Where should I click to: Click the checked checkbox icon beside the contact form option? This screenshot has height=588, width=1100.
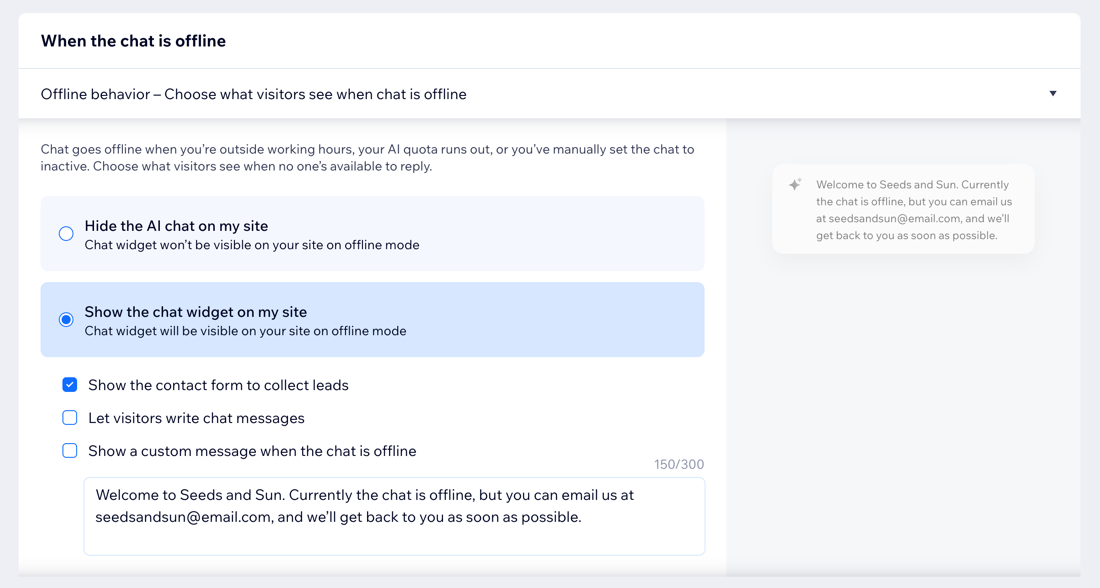point(70,384)
